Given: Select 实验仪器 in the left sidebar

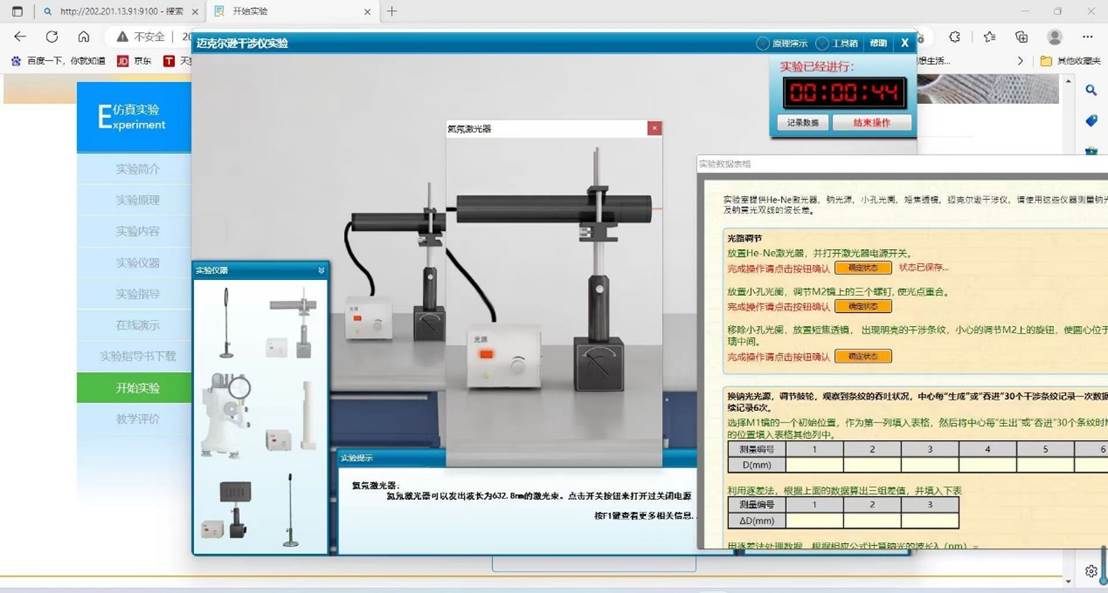Looking at the screenshot, I should pyautogui.click(x=137, y=263).
